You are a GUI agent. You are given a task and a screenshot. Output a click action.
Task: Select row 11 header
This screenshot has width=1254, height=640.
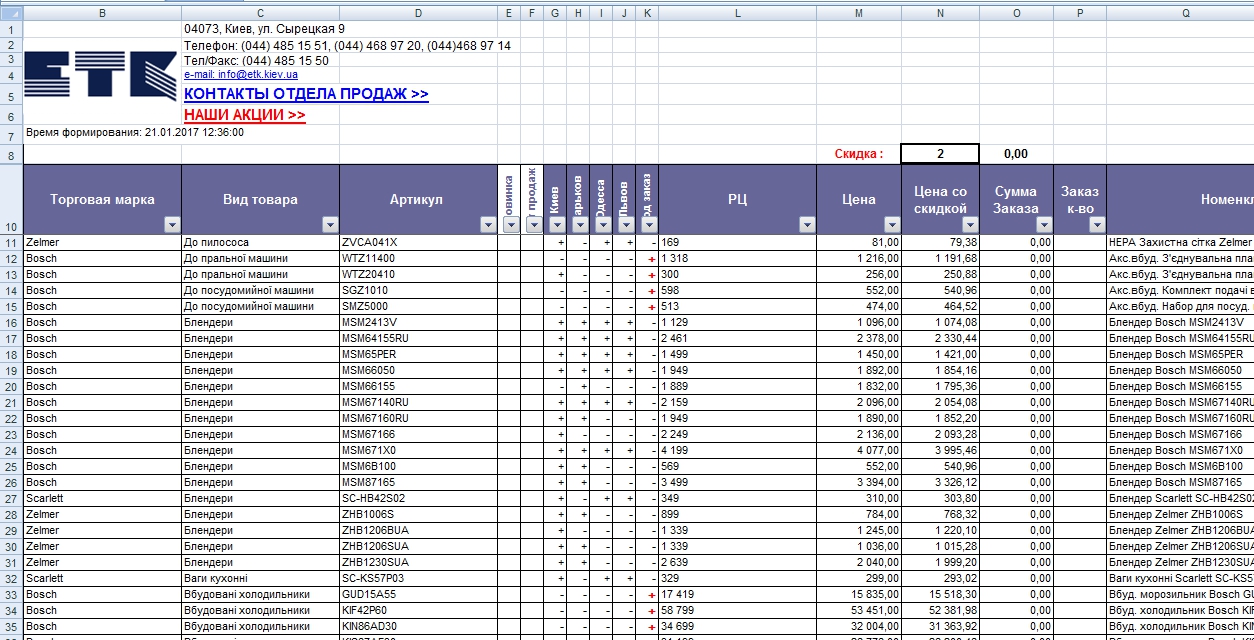(11, 242)
